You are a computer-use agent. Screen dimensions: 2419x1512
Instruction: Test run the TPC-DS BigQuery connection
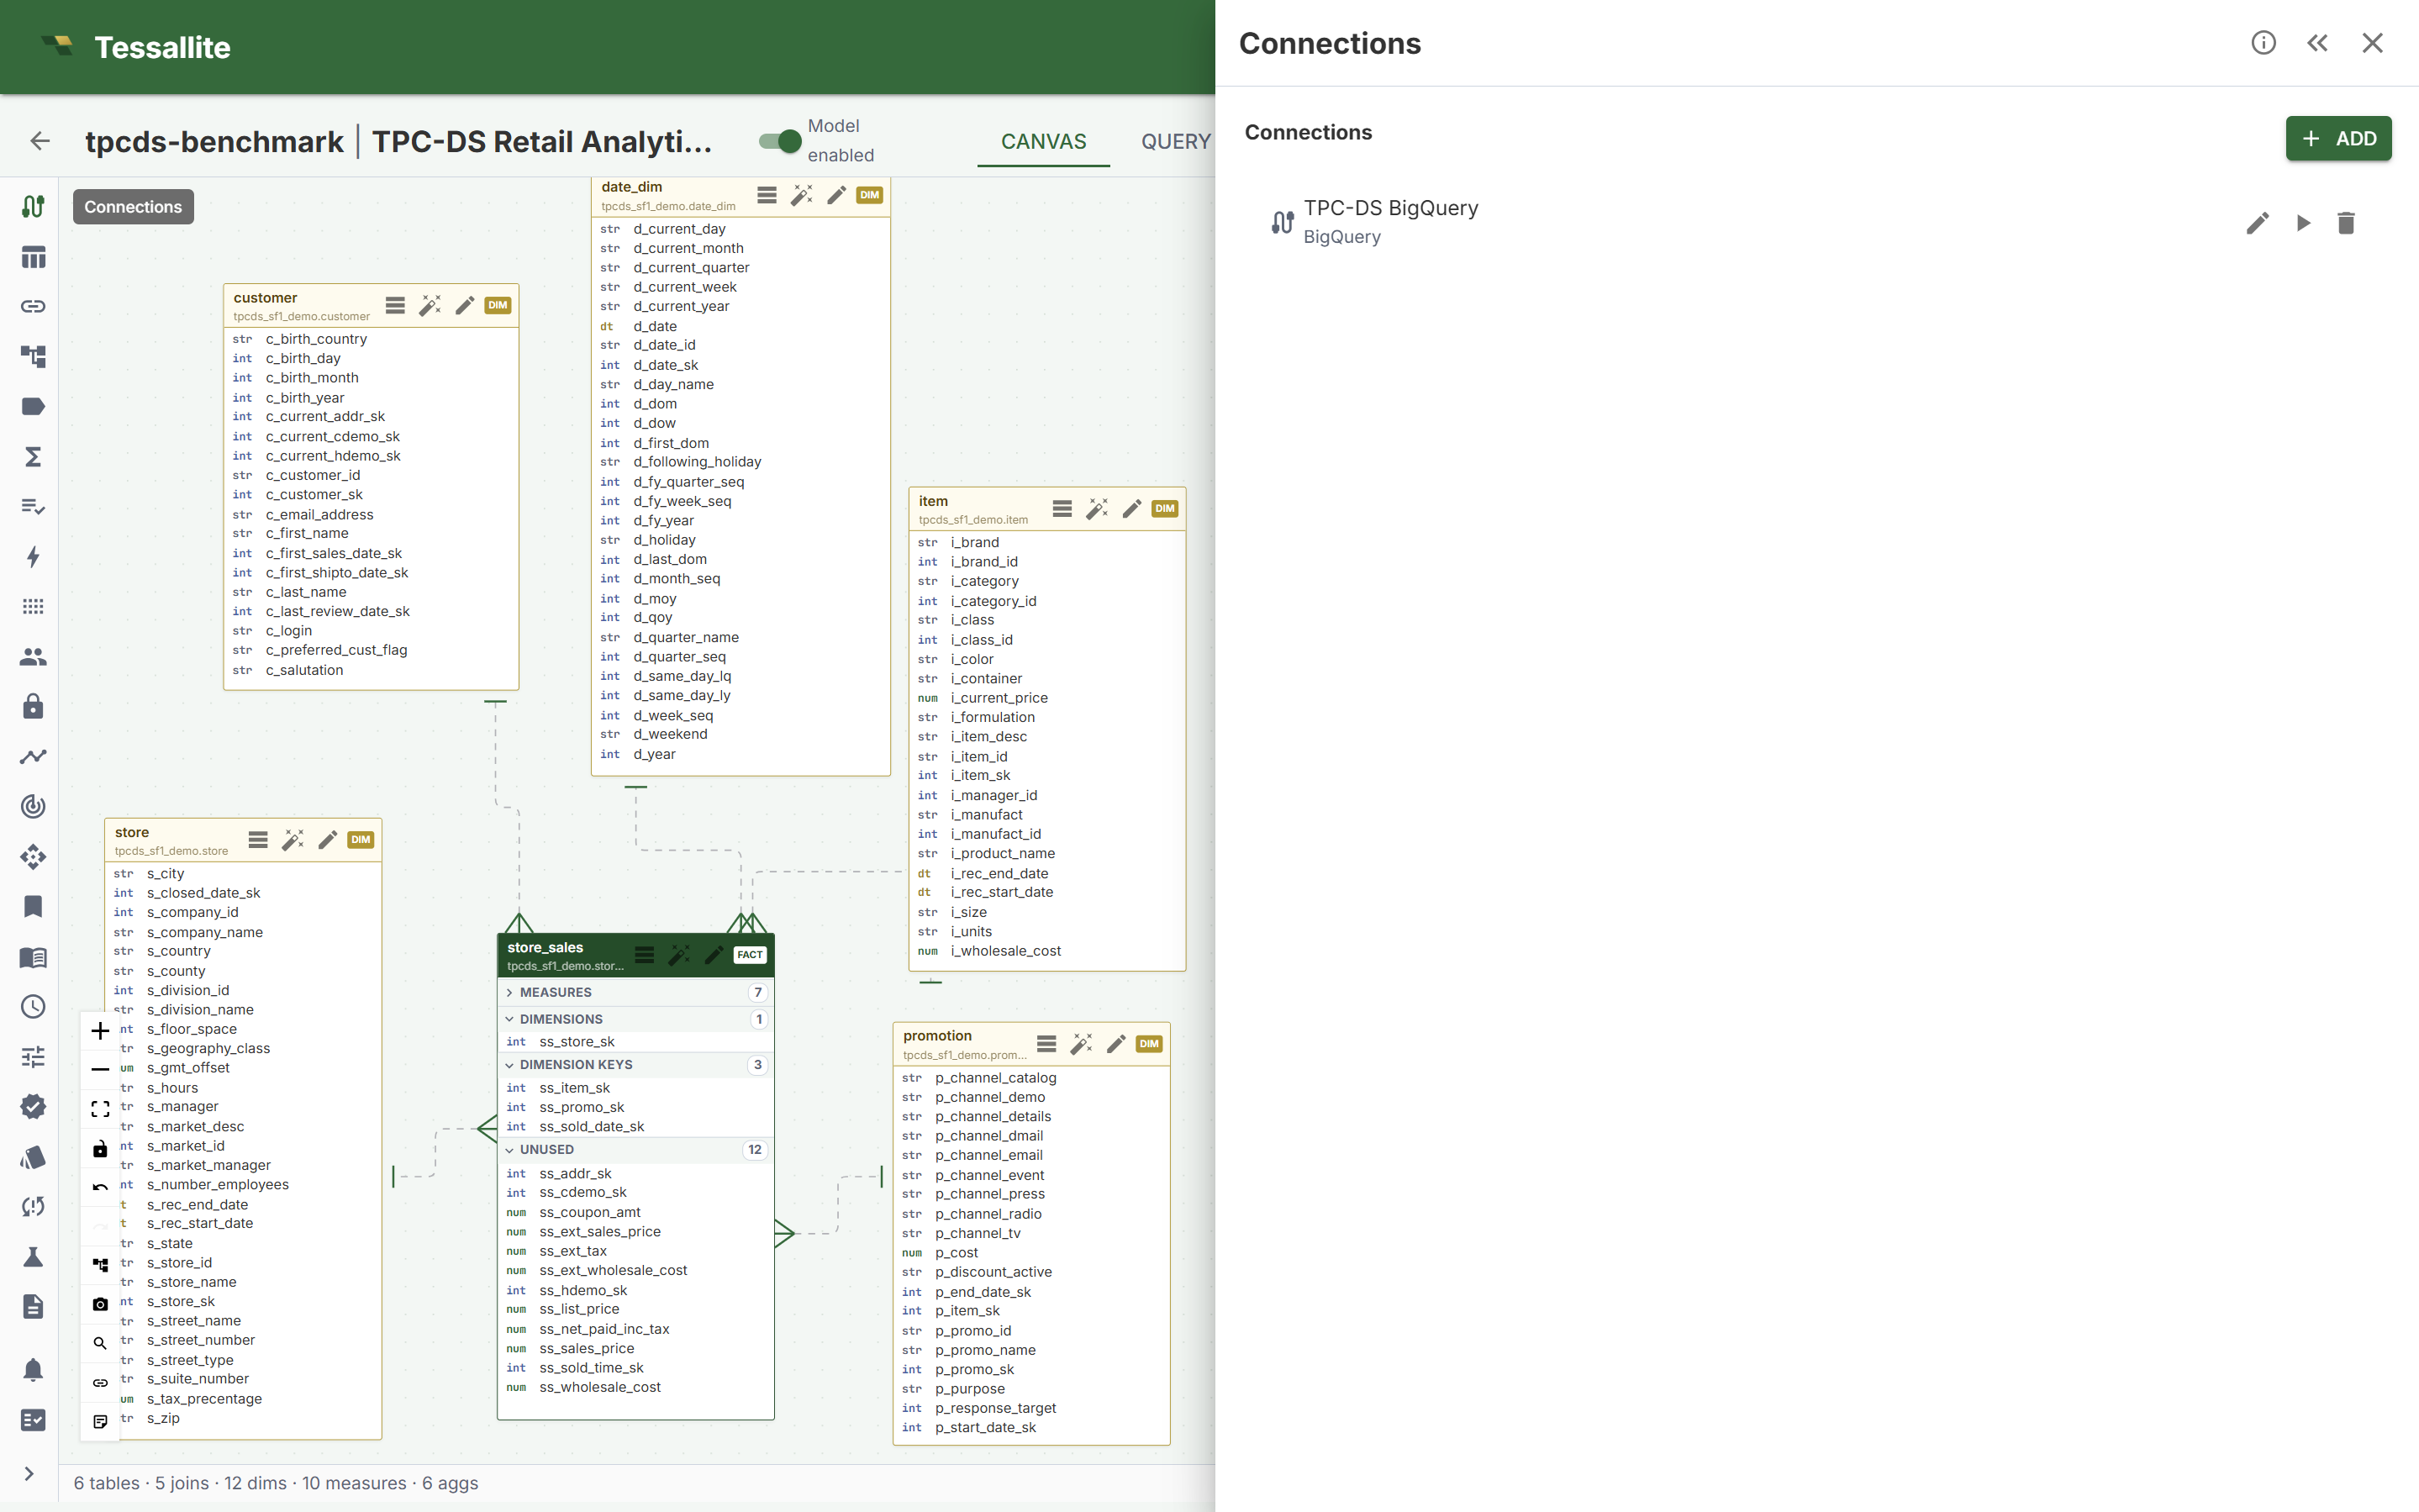tap(2303, 223)
